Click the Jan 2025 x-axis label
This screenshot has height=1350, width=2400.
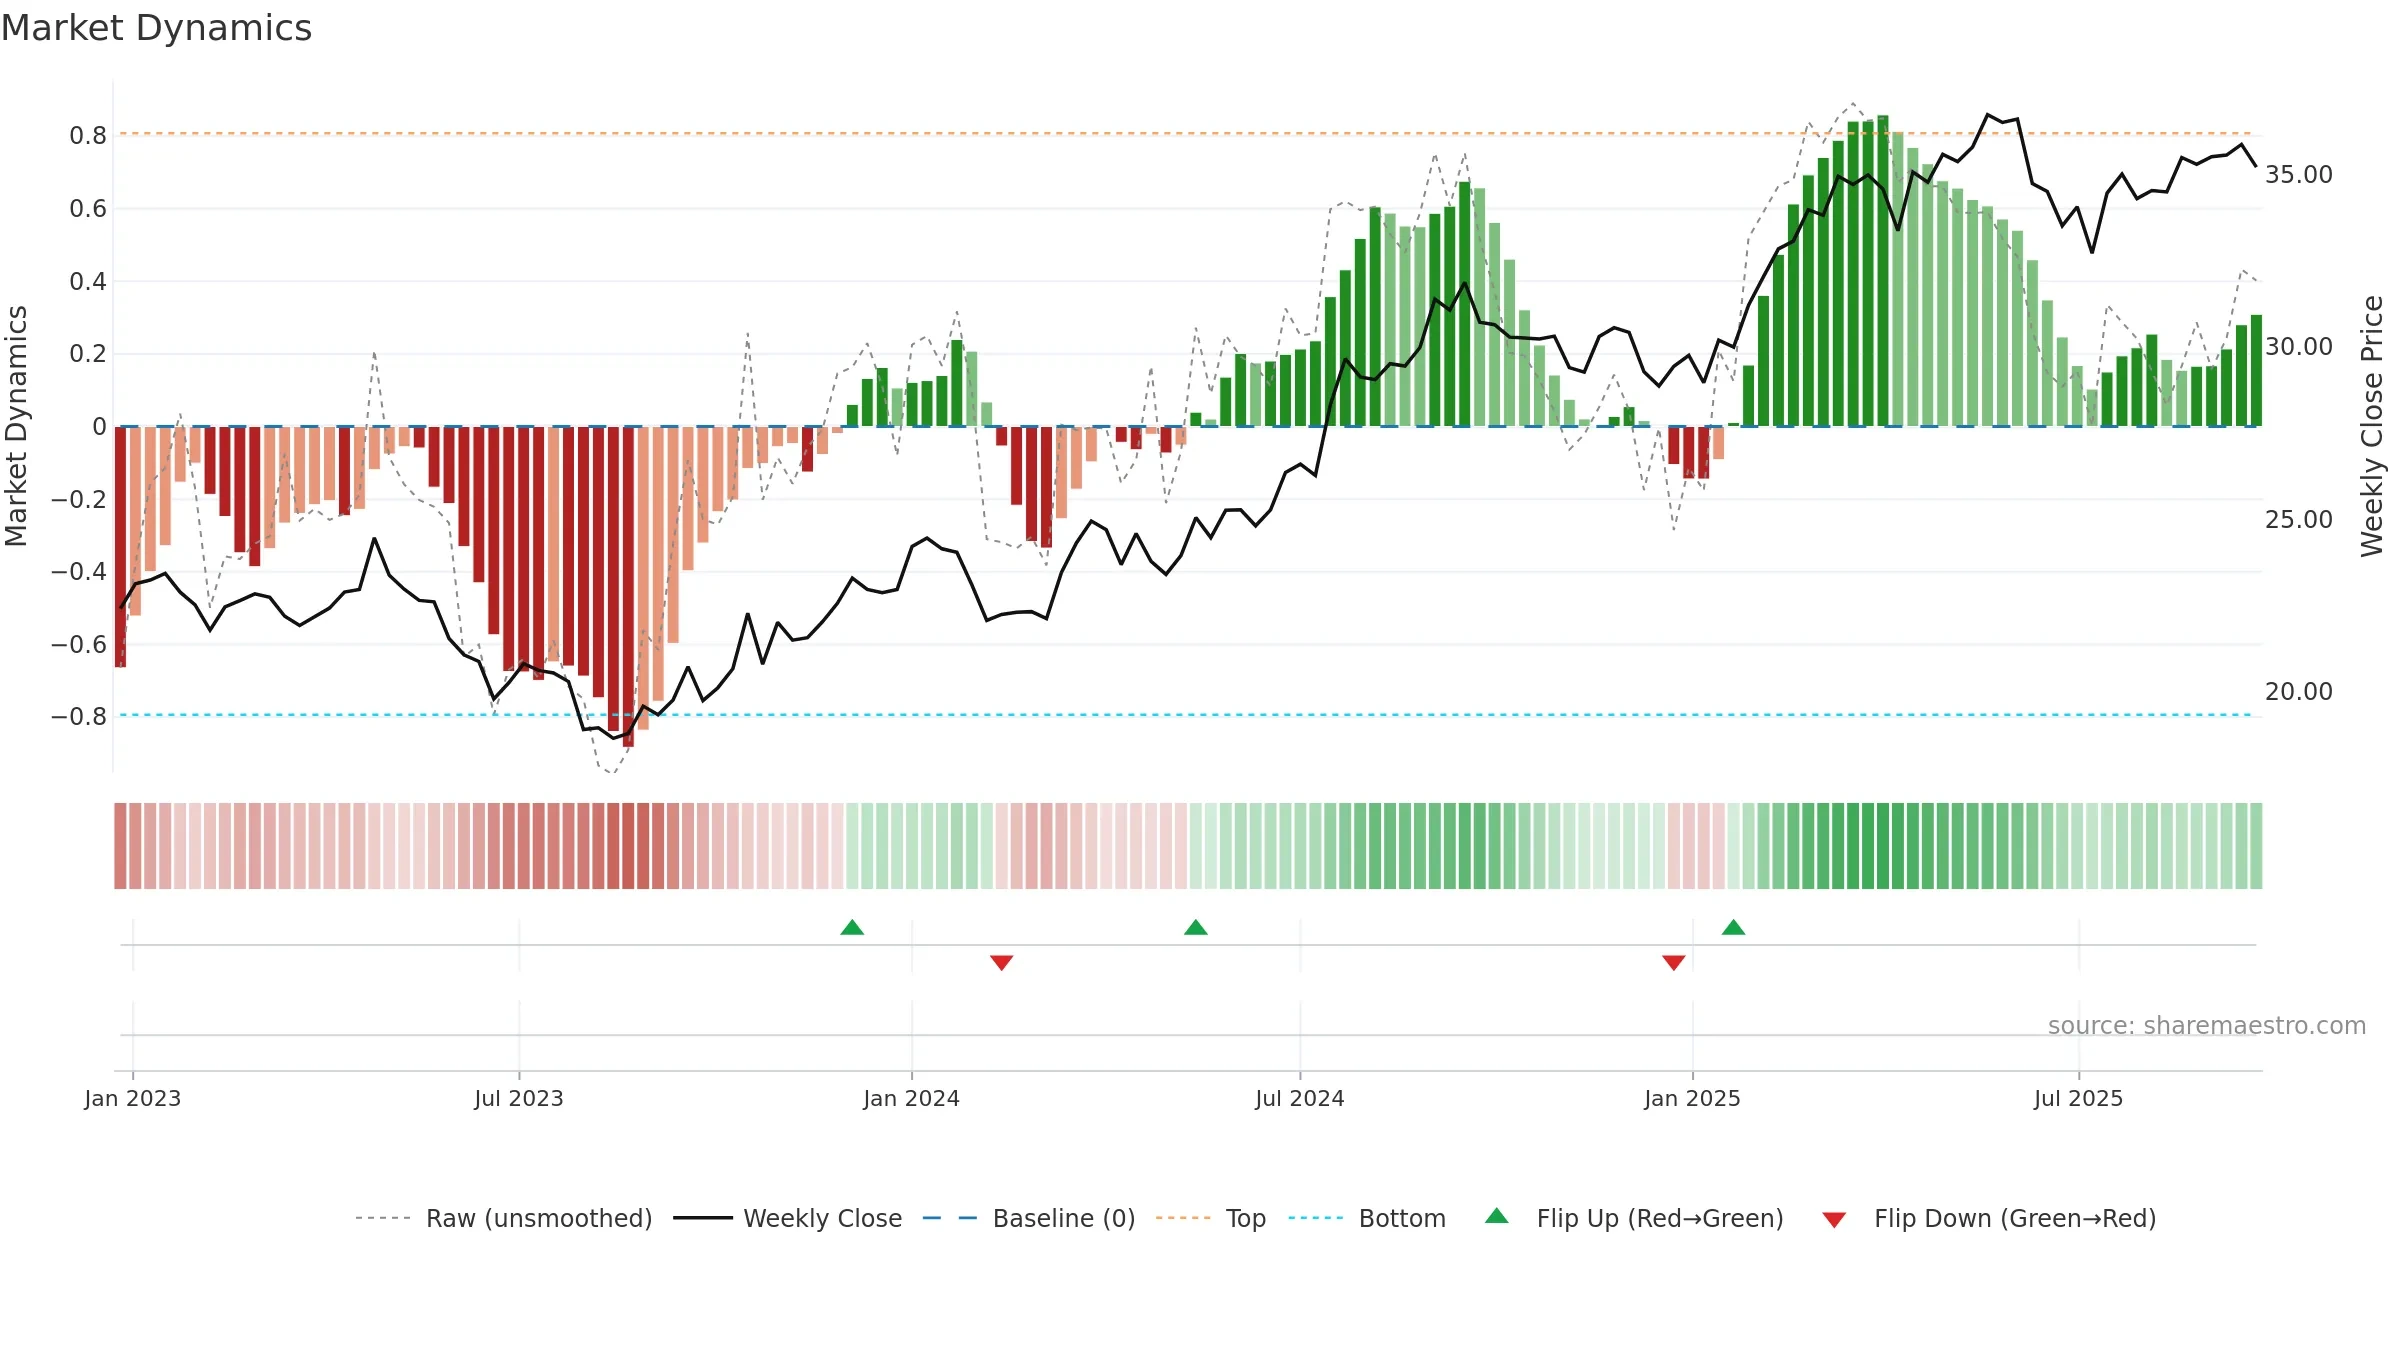[x=1693, y=1098]
